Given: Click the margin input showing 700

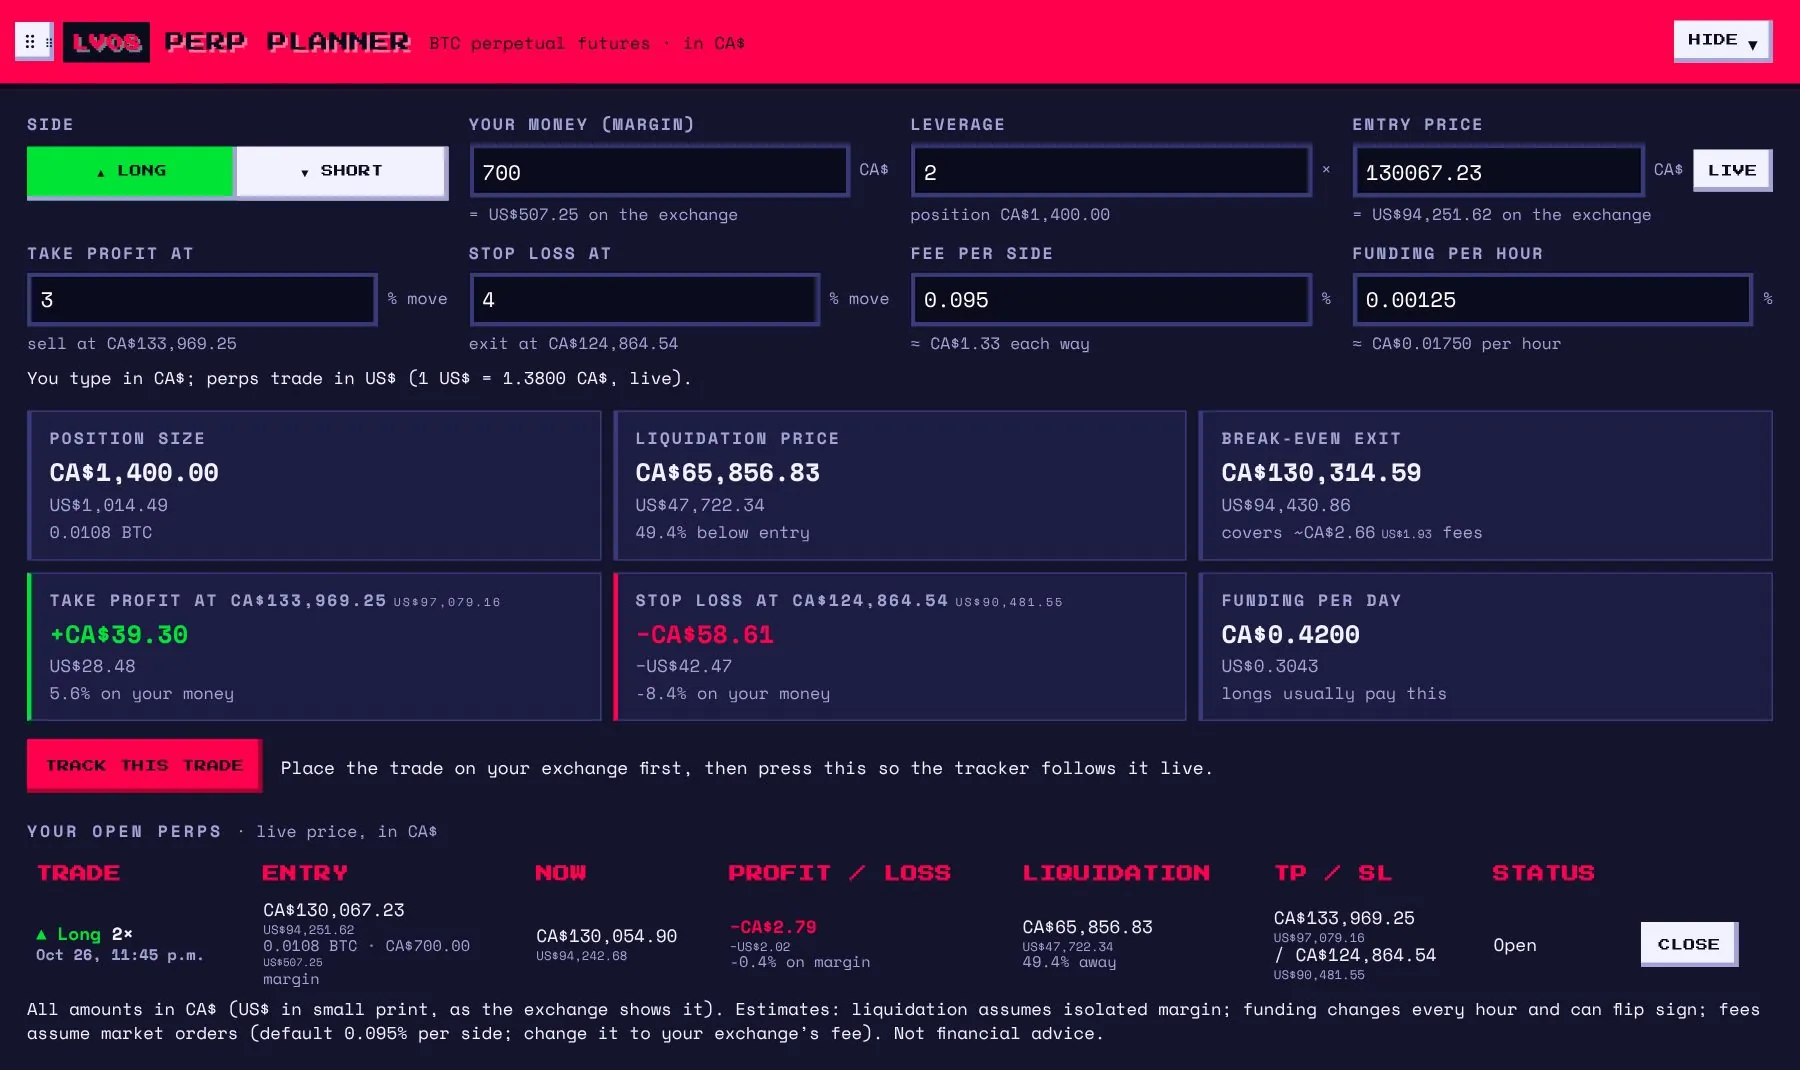Looking at the screenshot, I should click(x=660, y=172).
